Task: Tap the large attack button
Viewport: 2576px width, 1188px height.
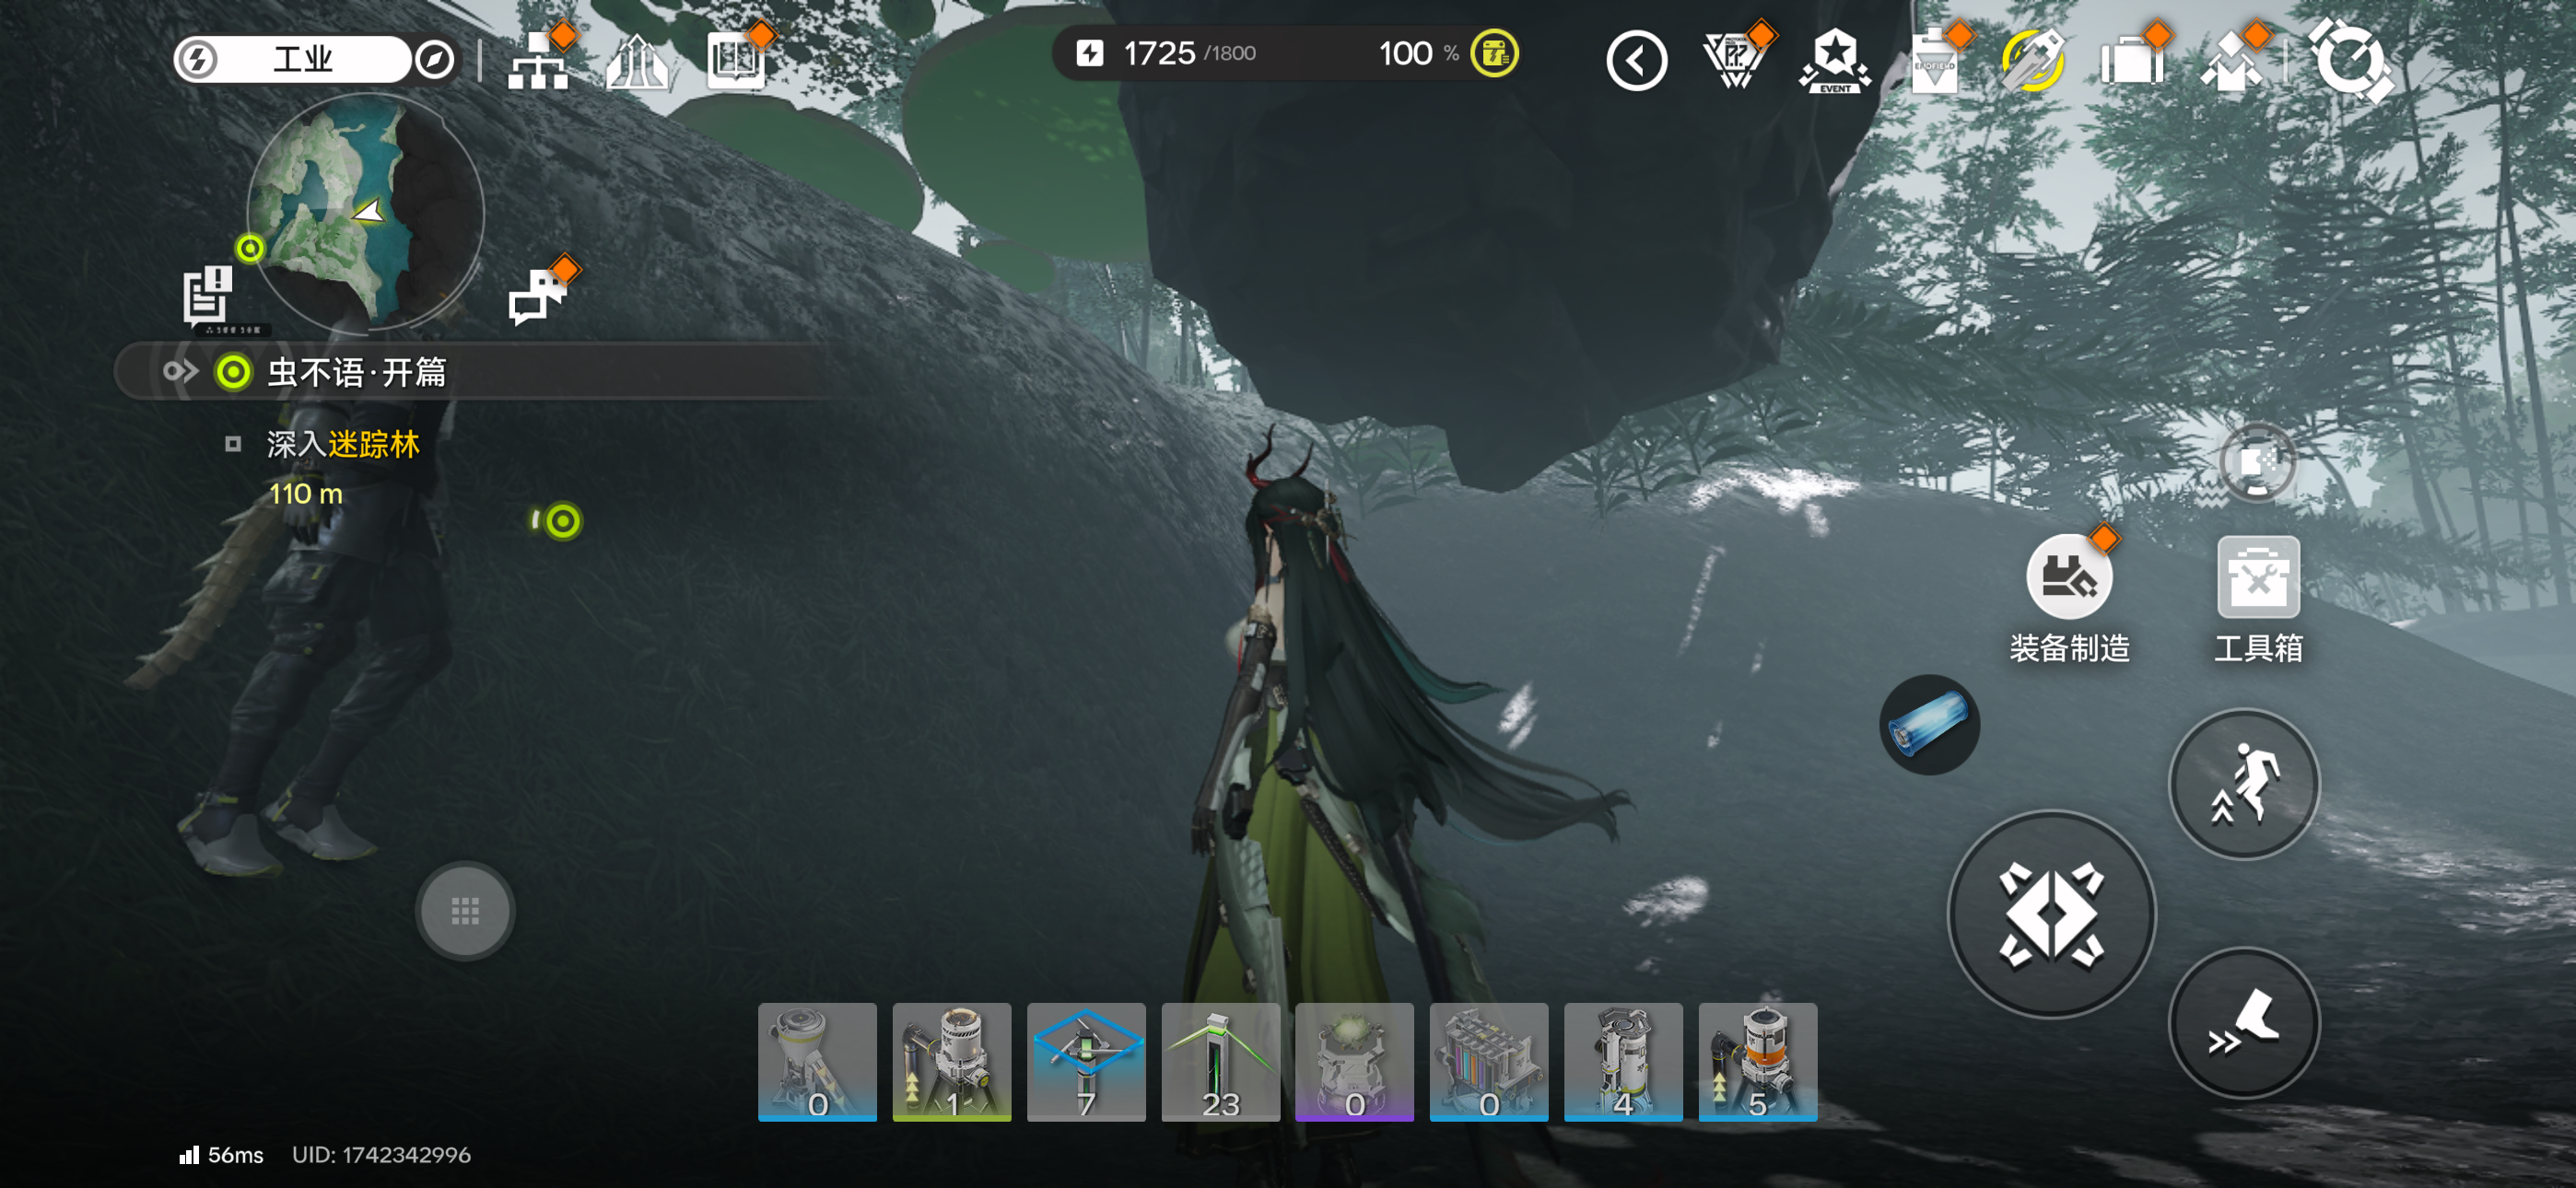Action: [2052, 914]
